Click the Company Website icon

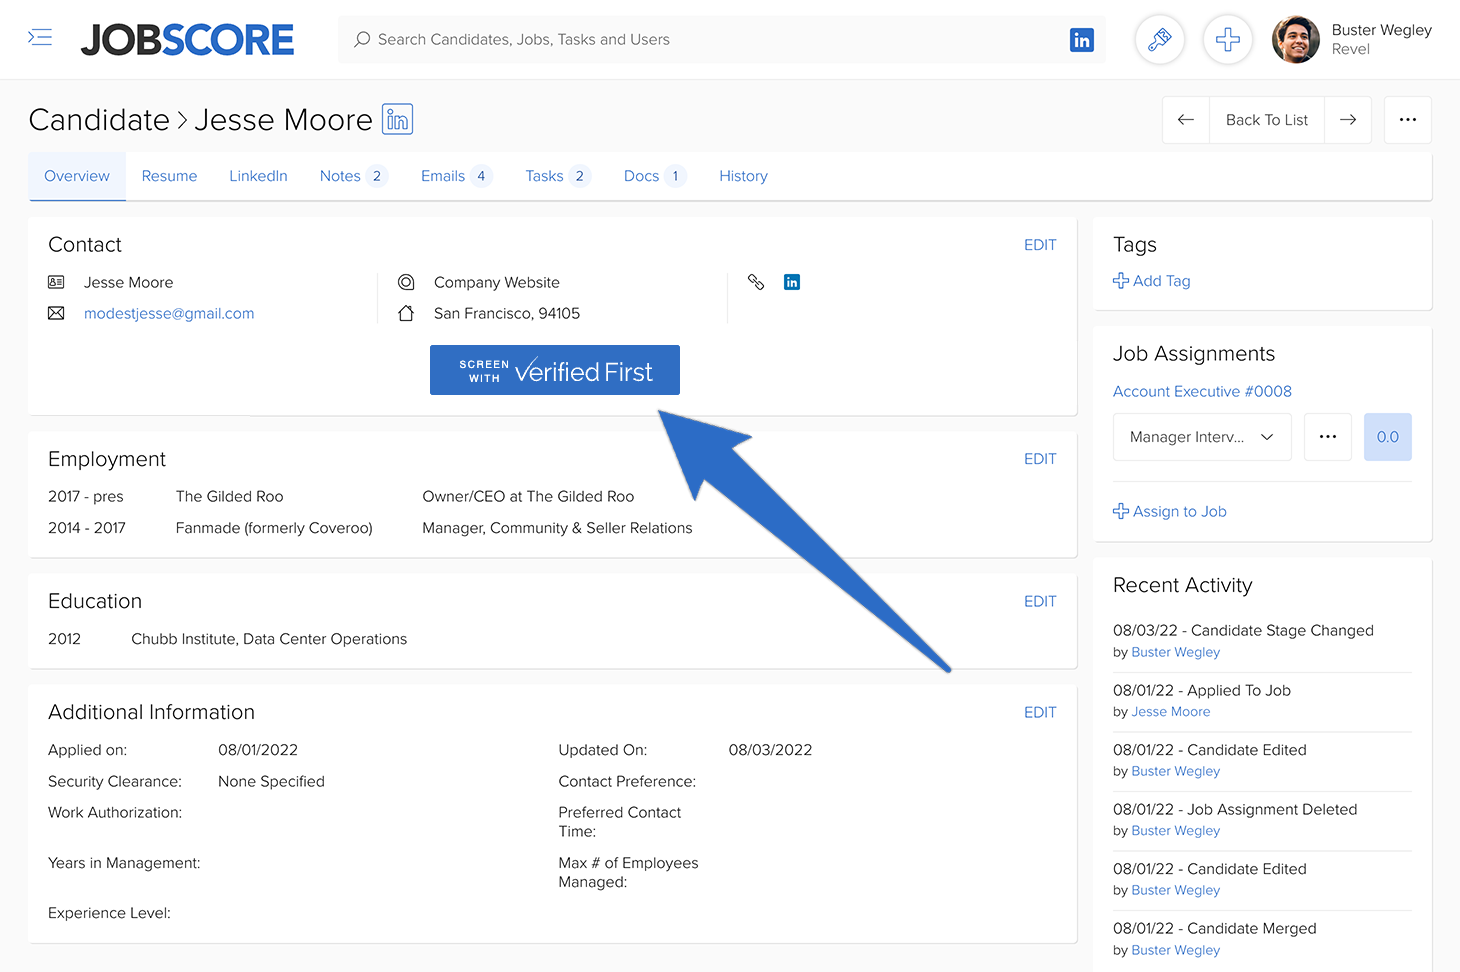[406, 283]
